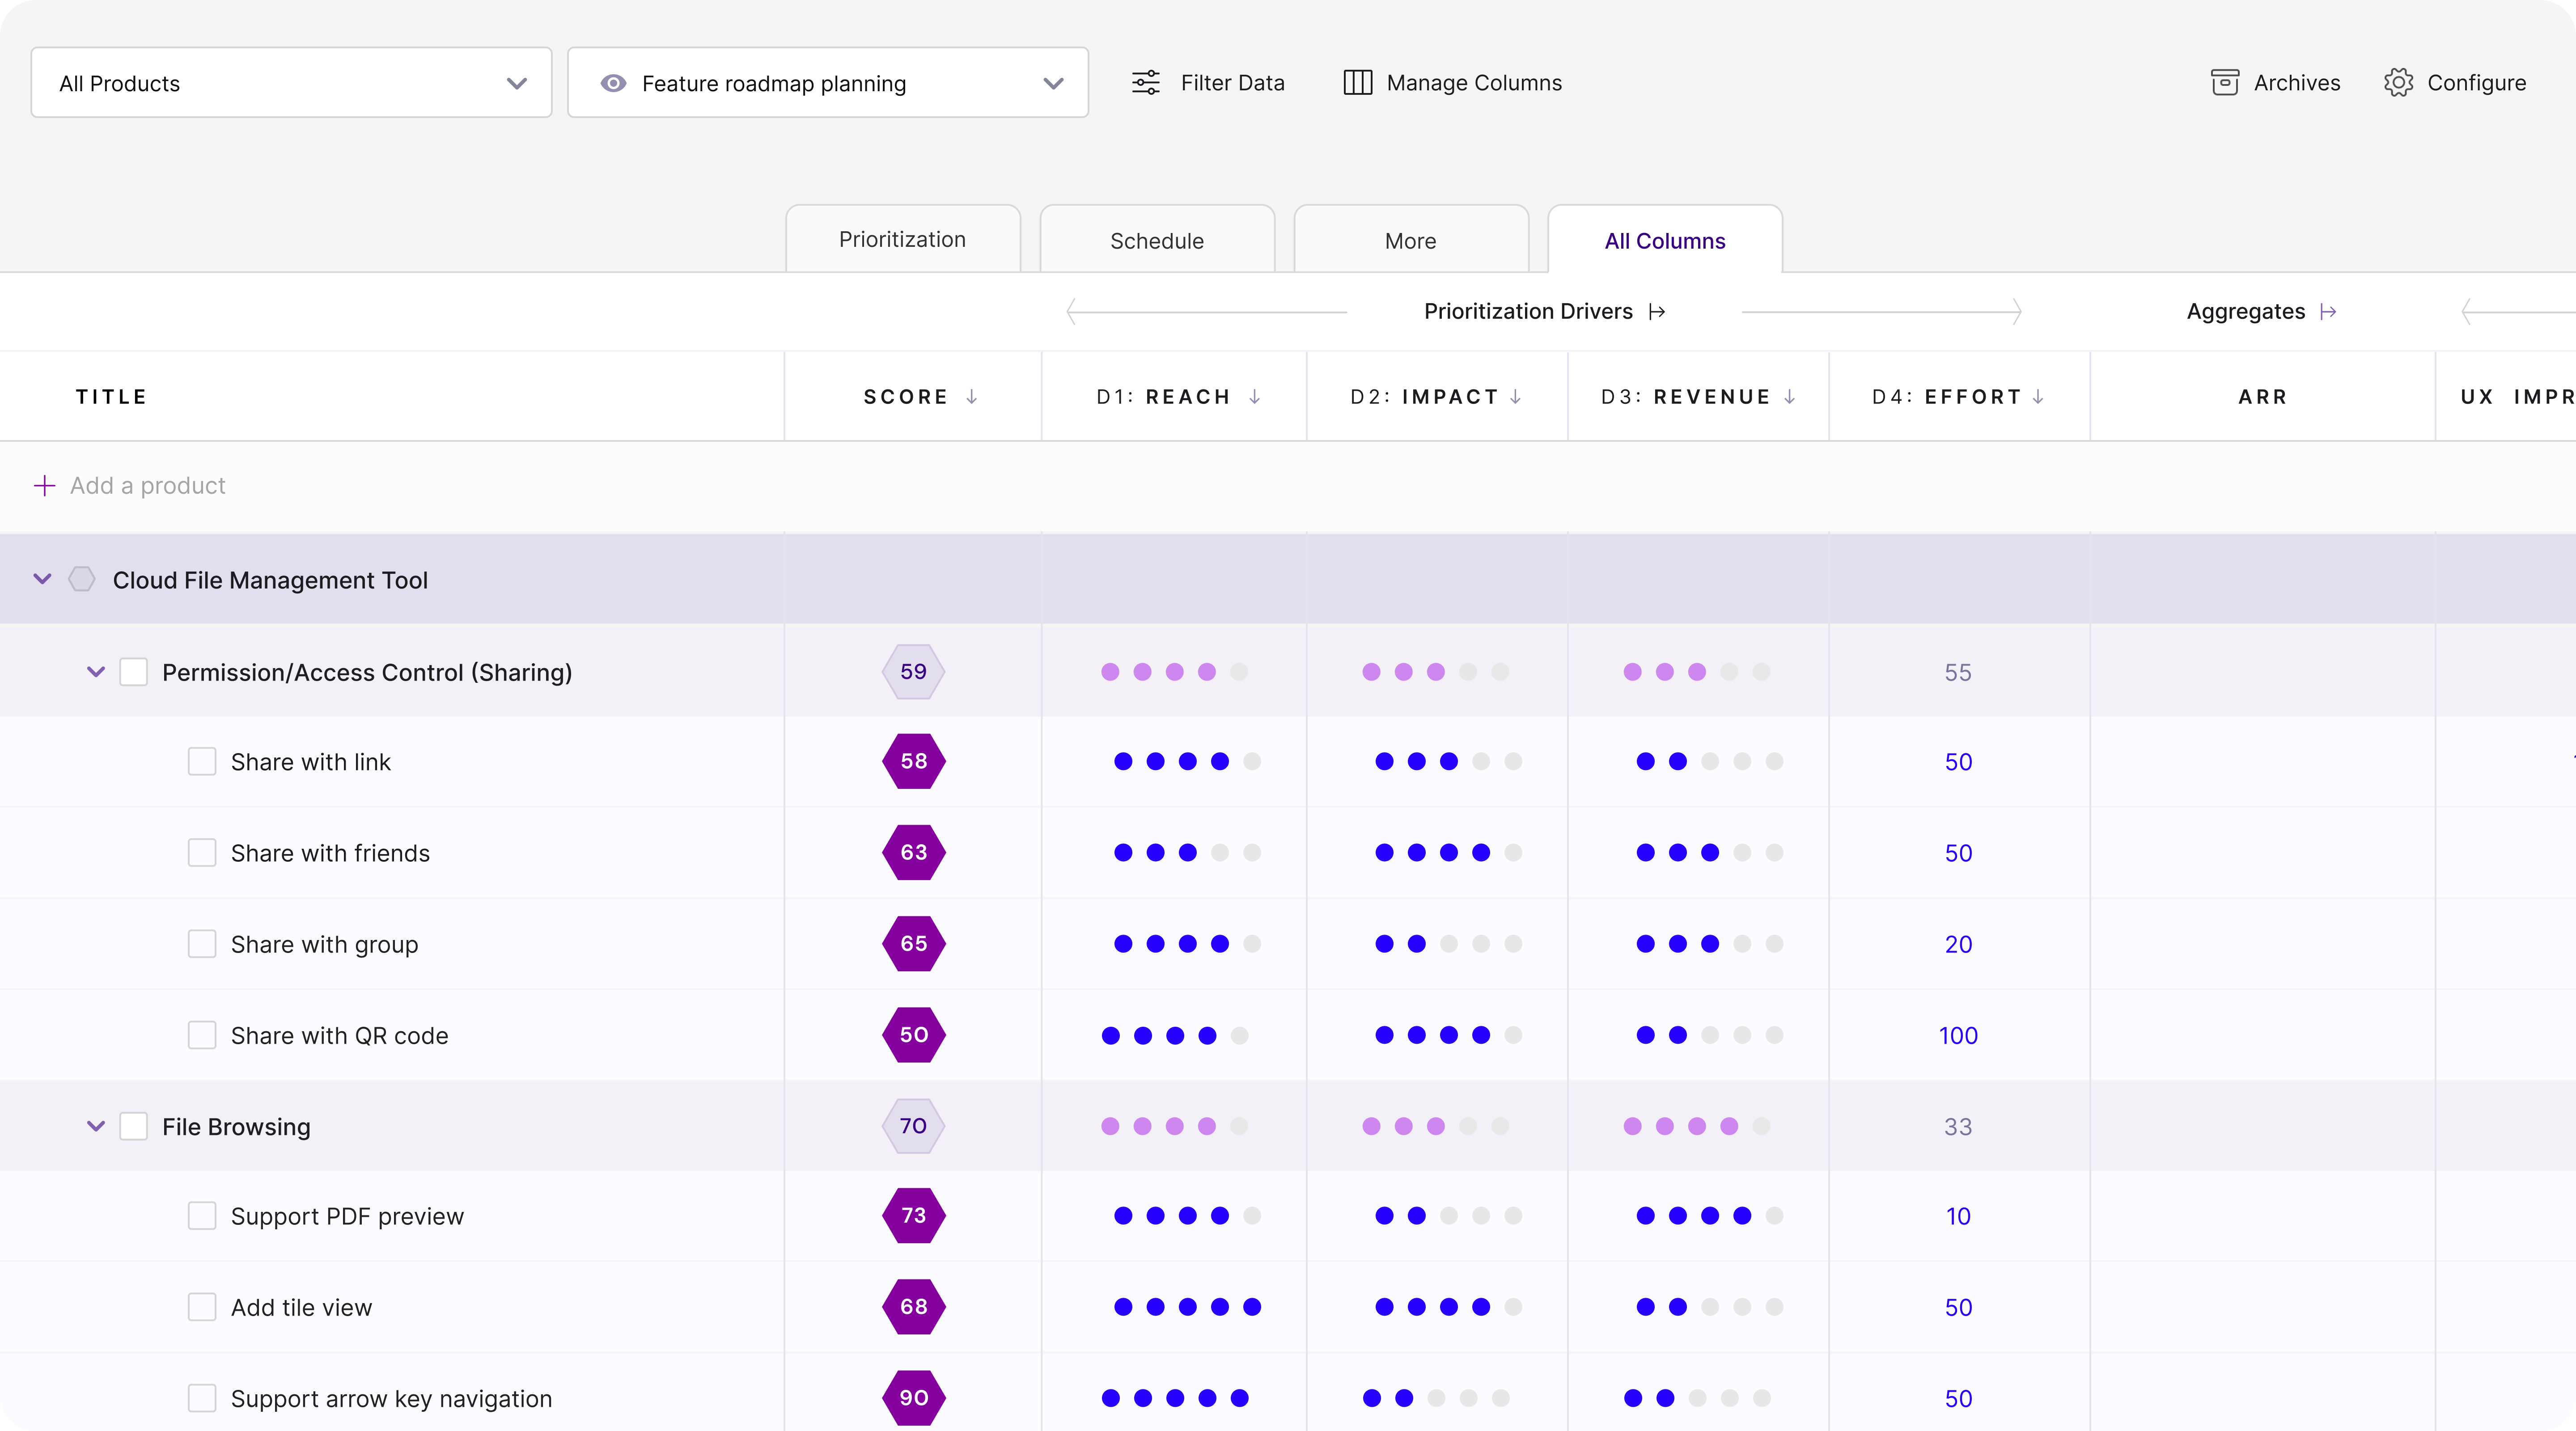2576x1431 pixels.
Task: Collapse the Prioritization Drivers column group icon
Action: click(x=1657, y=312)
